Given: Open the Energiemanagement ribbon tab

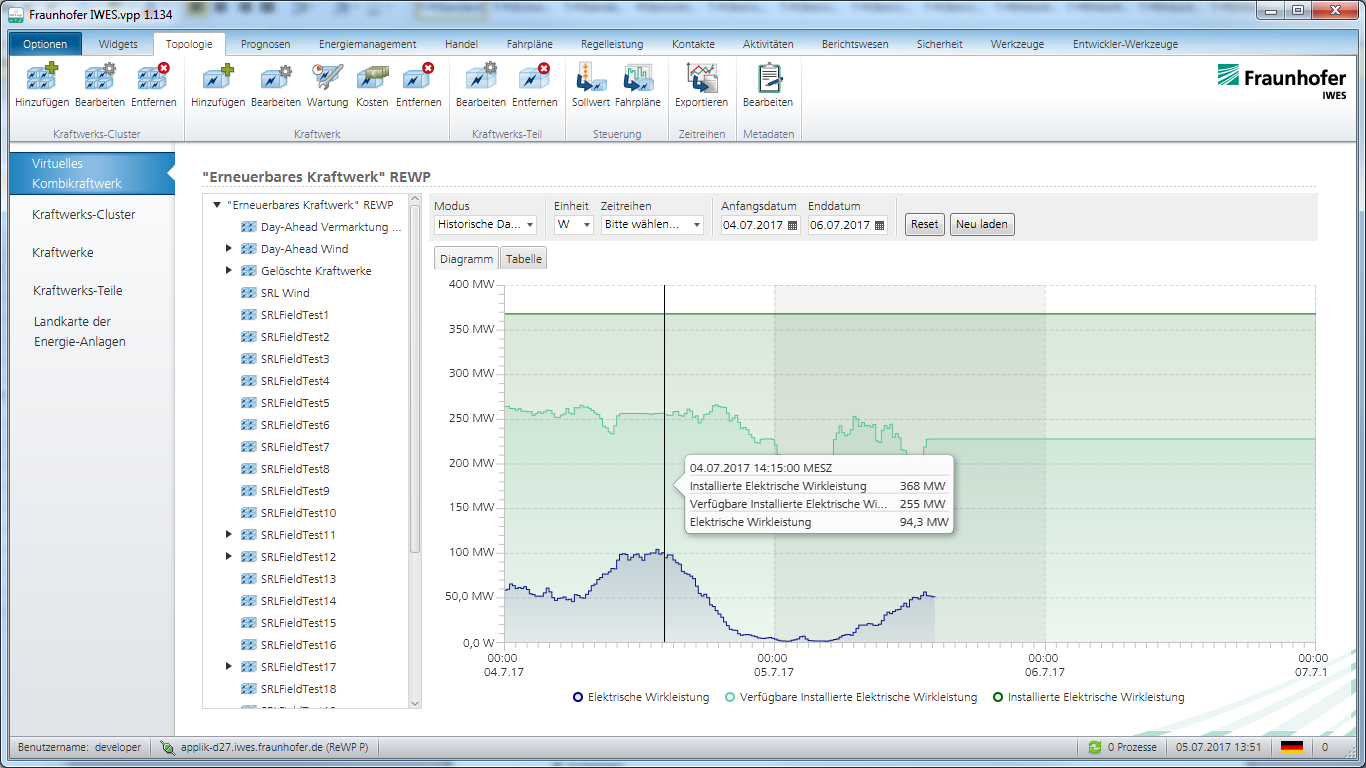Looking at the screenshot, I should pyautogui.click(x=368, y=44).
